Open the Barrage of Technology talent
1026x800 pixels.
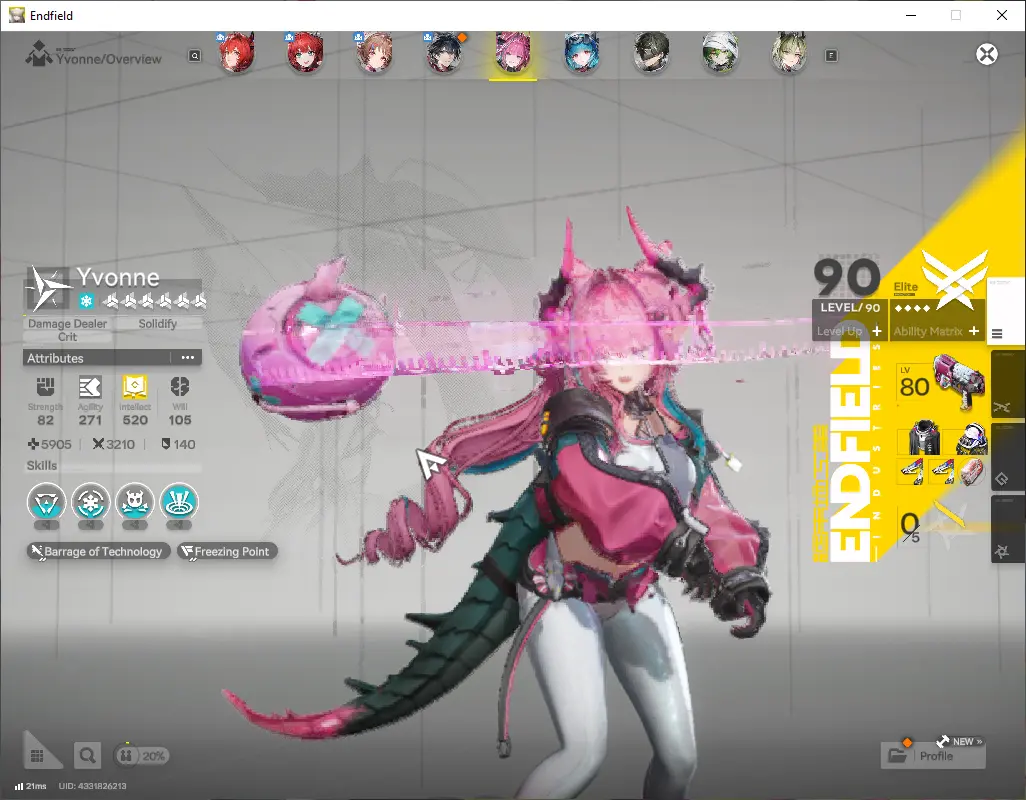click(99, 551)
